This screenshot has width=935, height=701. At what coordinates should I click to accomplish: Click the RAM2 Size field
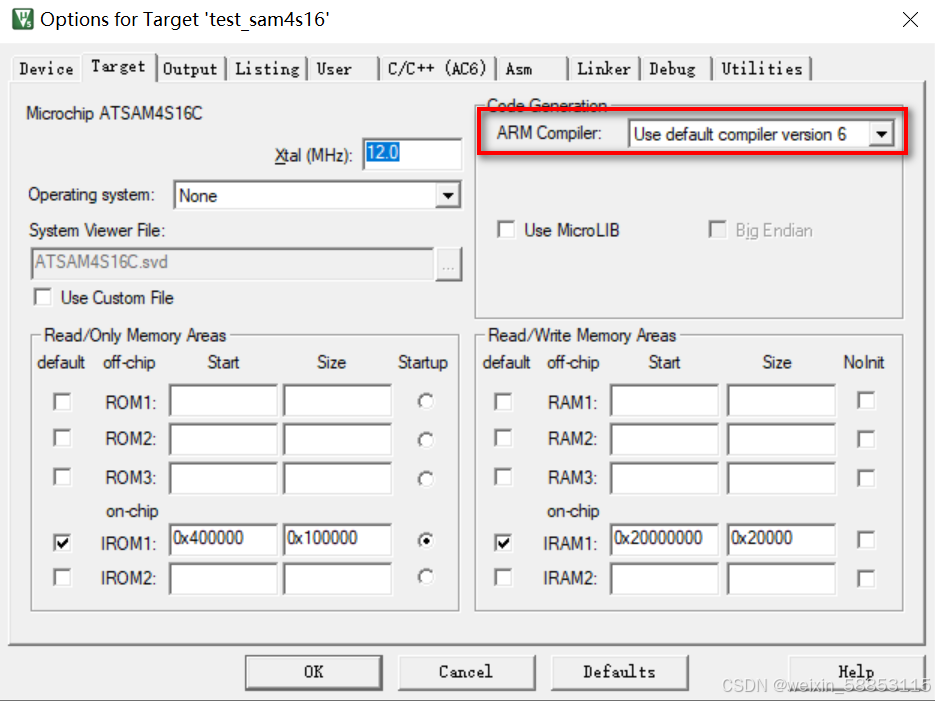[x=781, y=439]
